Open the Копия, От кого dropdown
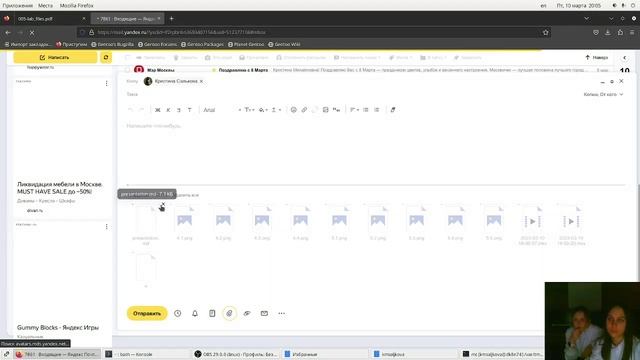 [603, 94]
